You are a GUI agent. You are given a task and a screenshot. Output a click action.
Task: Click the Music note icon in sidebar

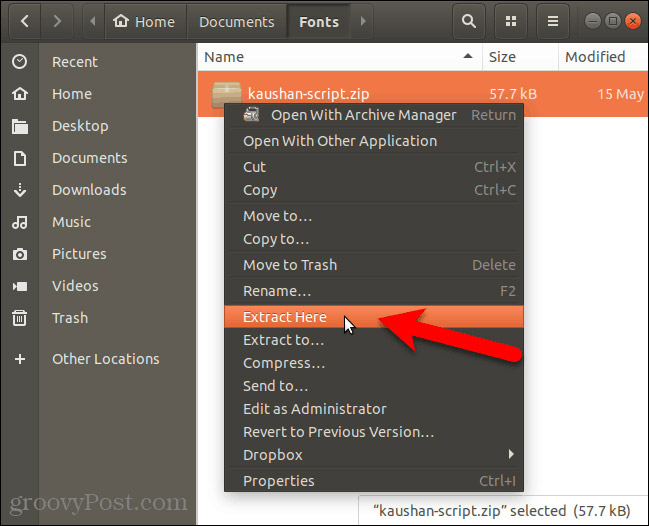19,222
